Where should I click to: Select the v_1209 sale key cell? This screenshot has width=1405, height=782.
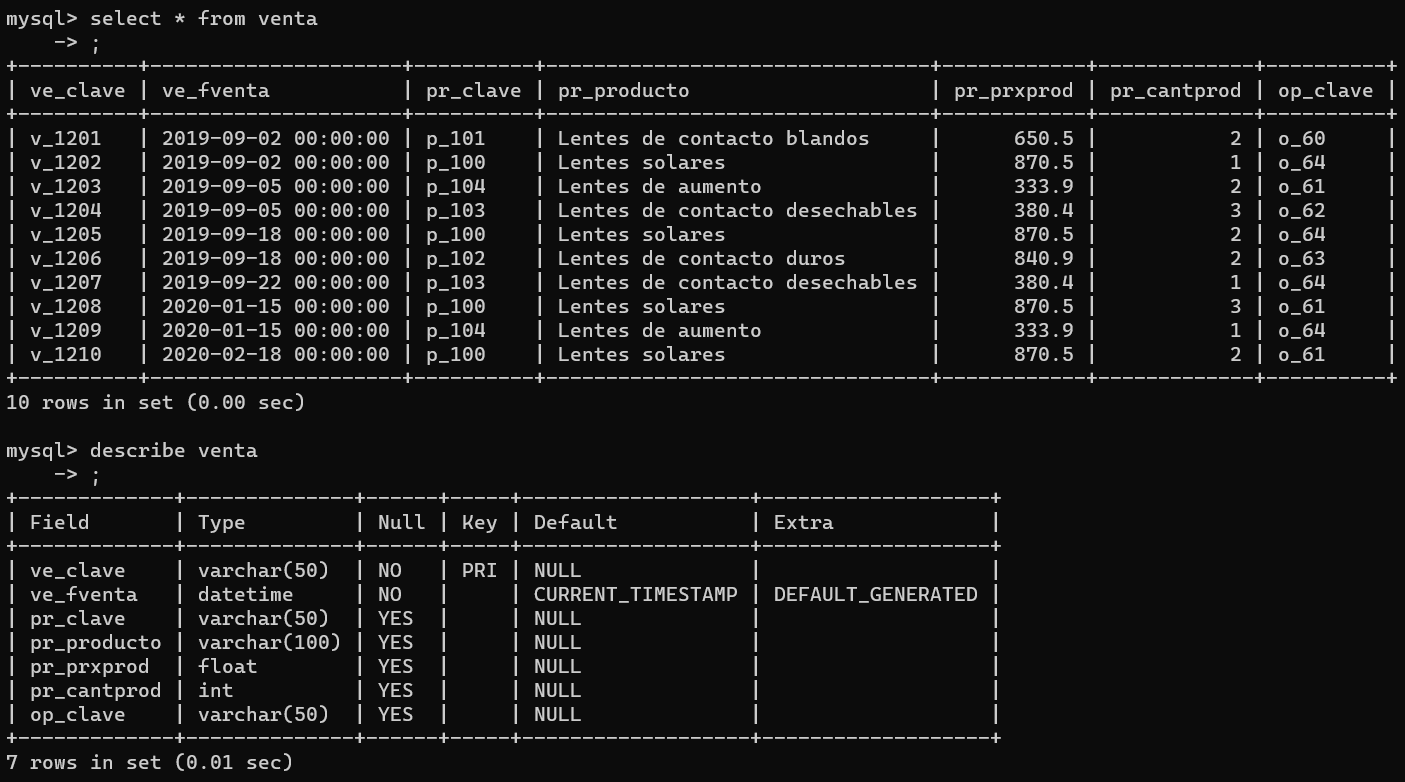[66, 331]
